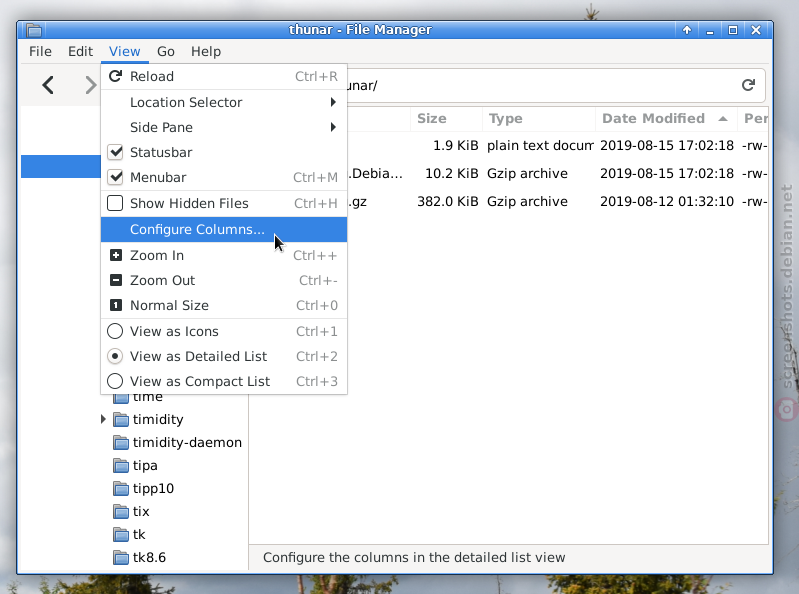Viewport: 799px width, 594px height.
Task: Click the reload icon in the location bar
Action: pos(748,85)
